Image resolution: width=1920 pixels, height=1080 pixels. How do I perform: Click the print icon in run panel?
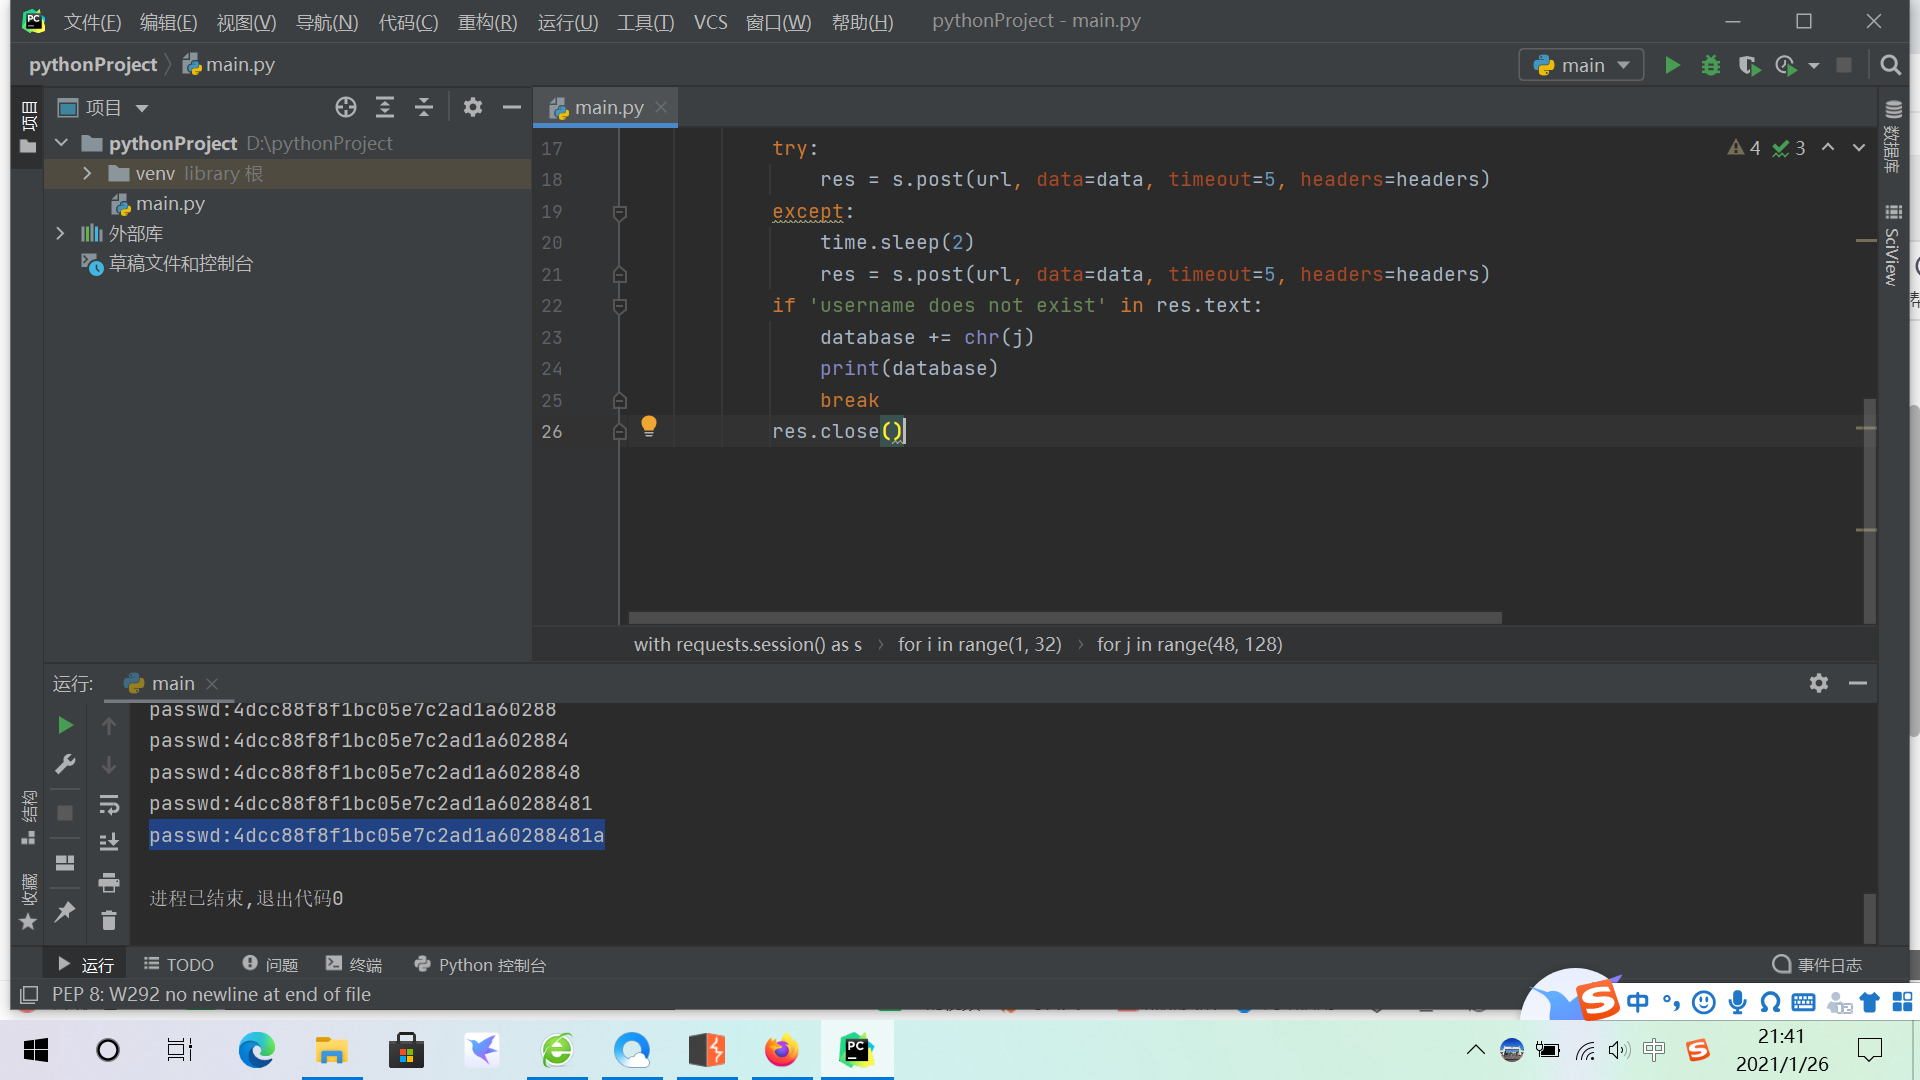[x=109, y=882]
